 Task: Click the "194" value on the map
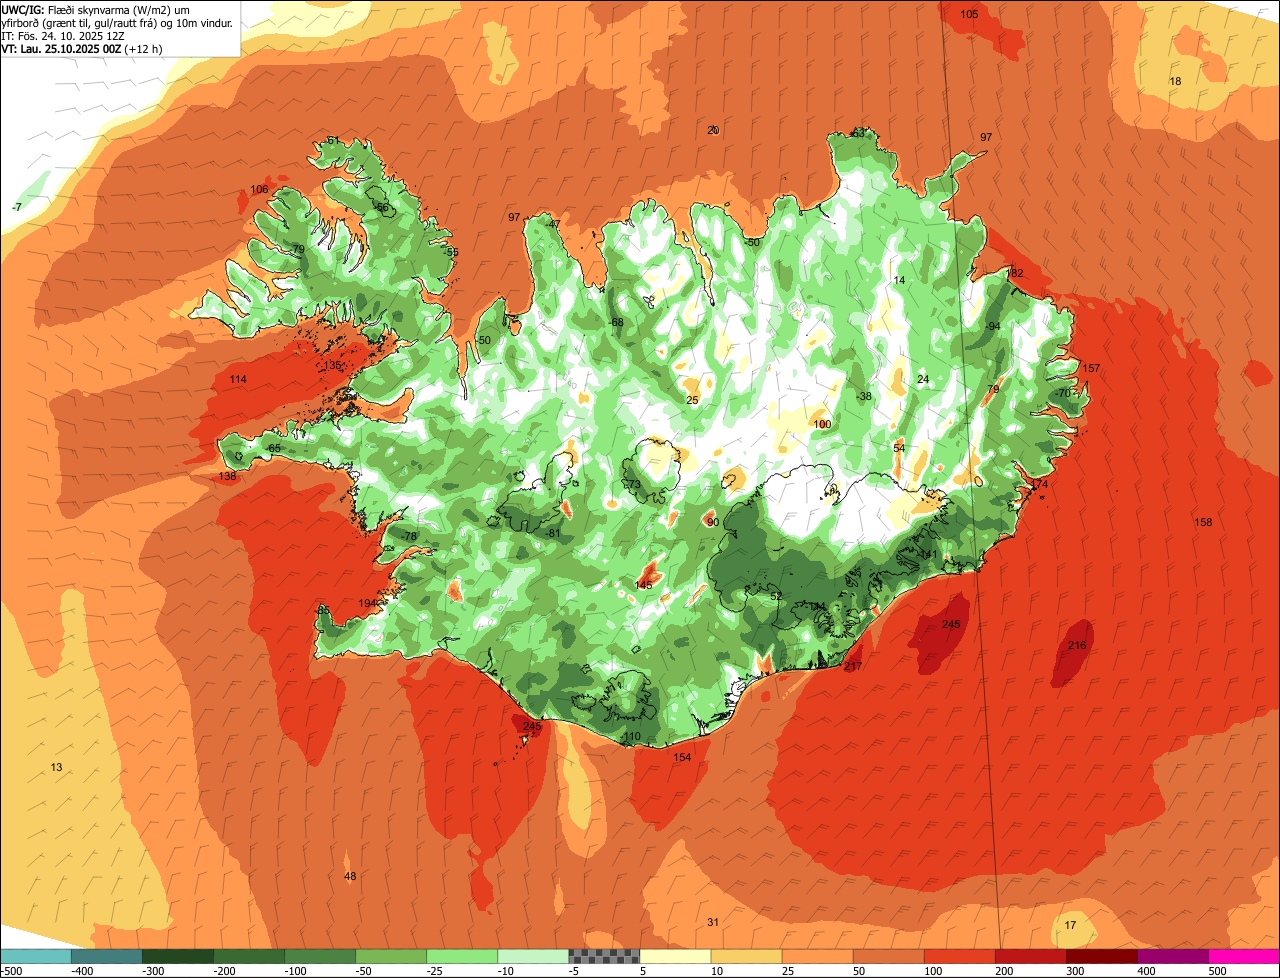click(368, 604)
